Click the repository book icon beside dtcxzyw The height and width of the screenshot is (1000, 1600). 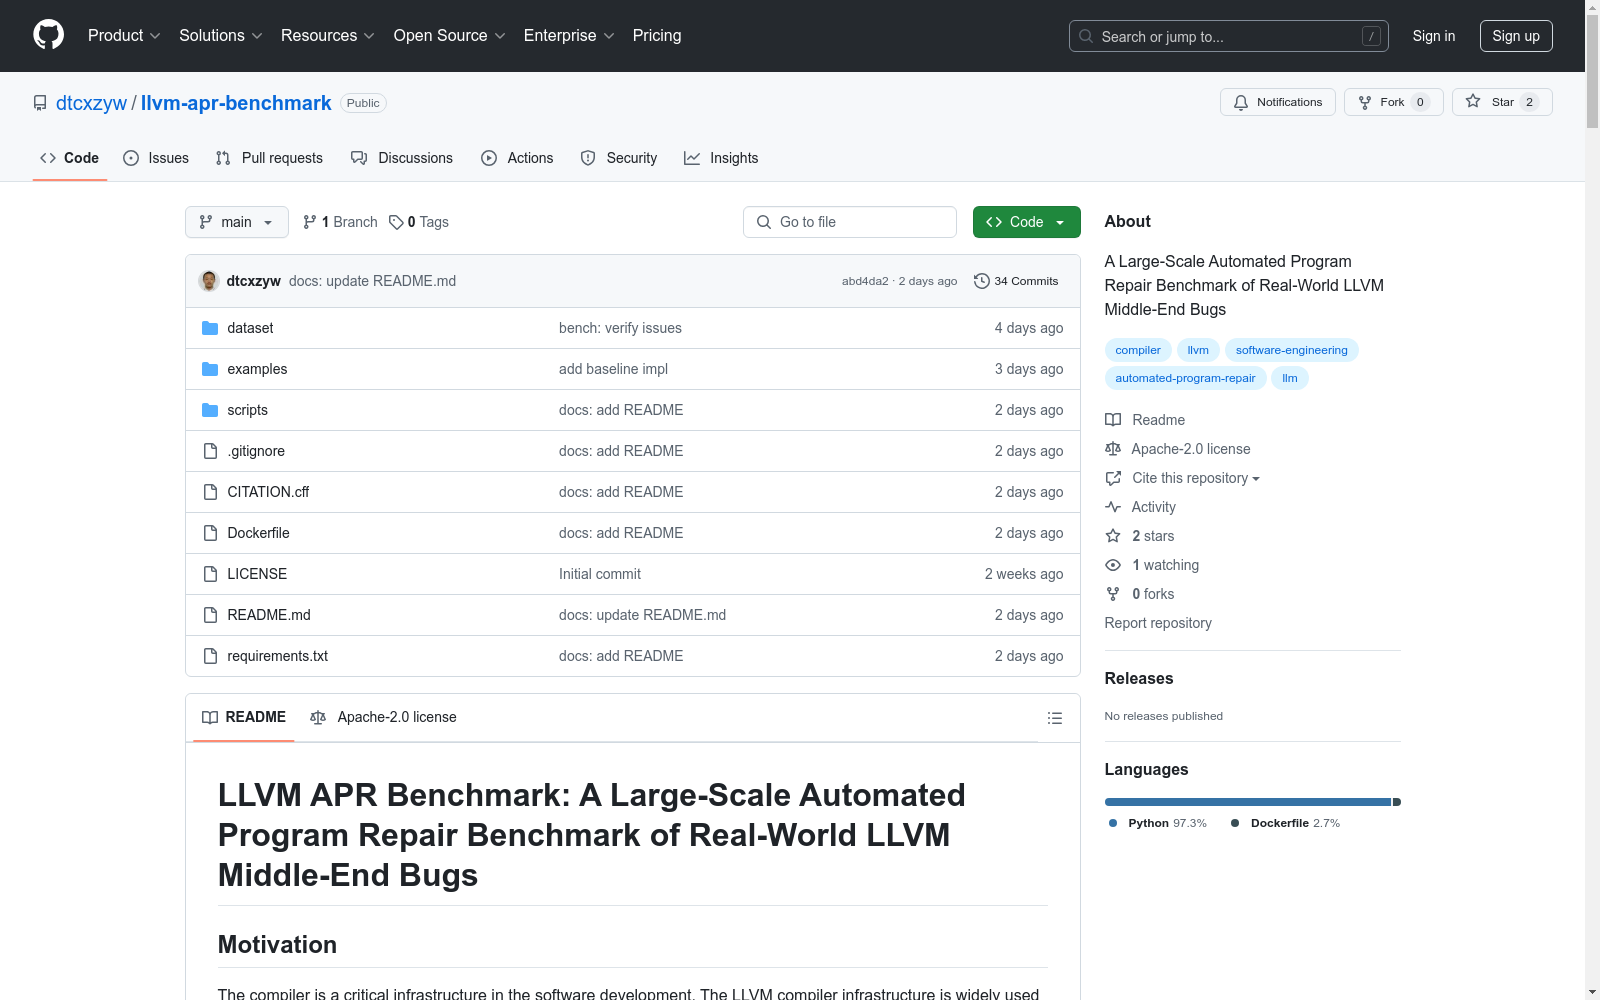[x=40, y=103]
